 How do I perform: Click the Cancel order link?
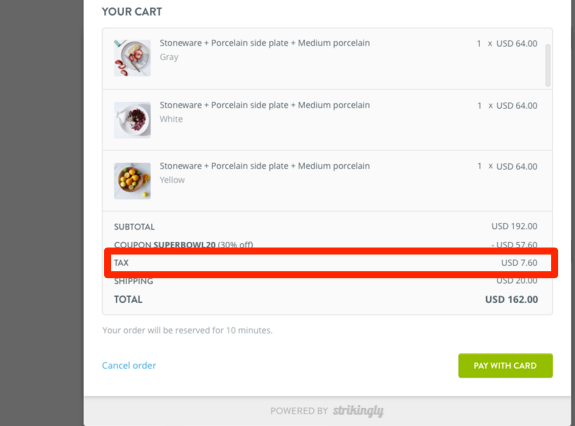pos(129,366)
